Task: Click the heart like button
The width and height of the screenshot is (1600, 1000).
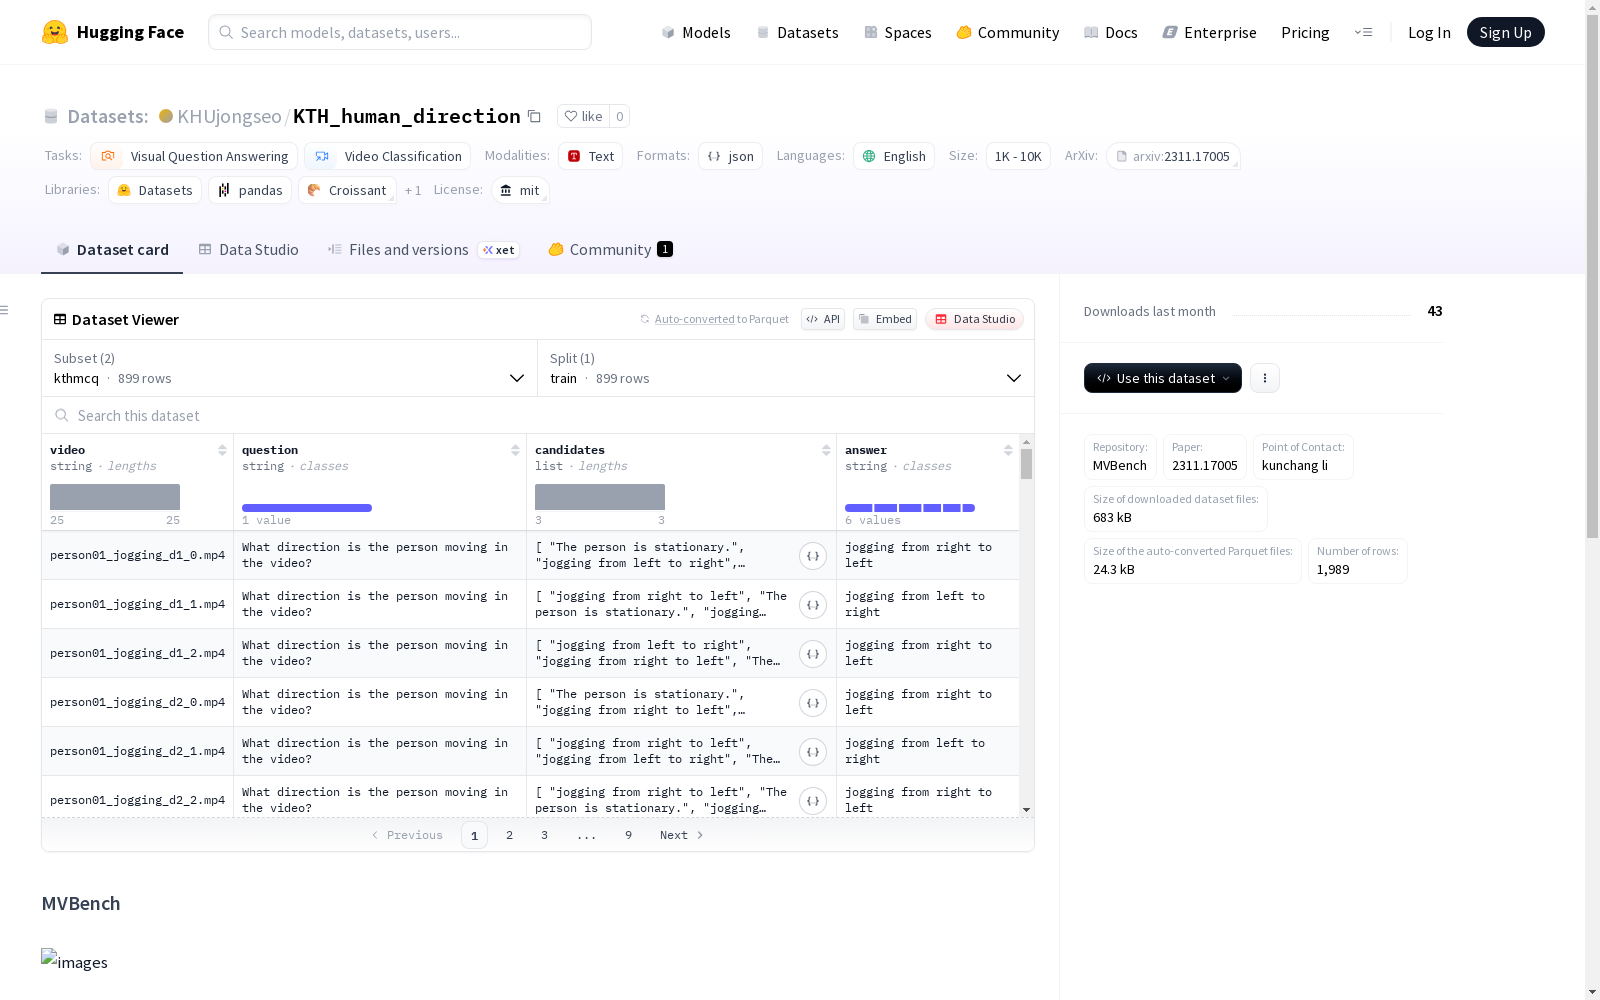Action: point(583,116)
